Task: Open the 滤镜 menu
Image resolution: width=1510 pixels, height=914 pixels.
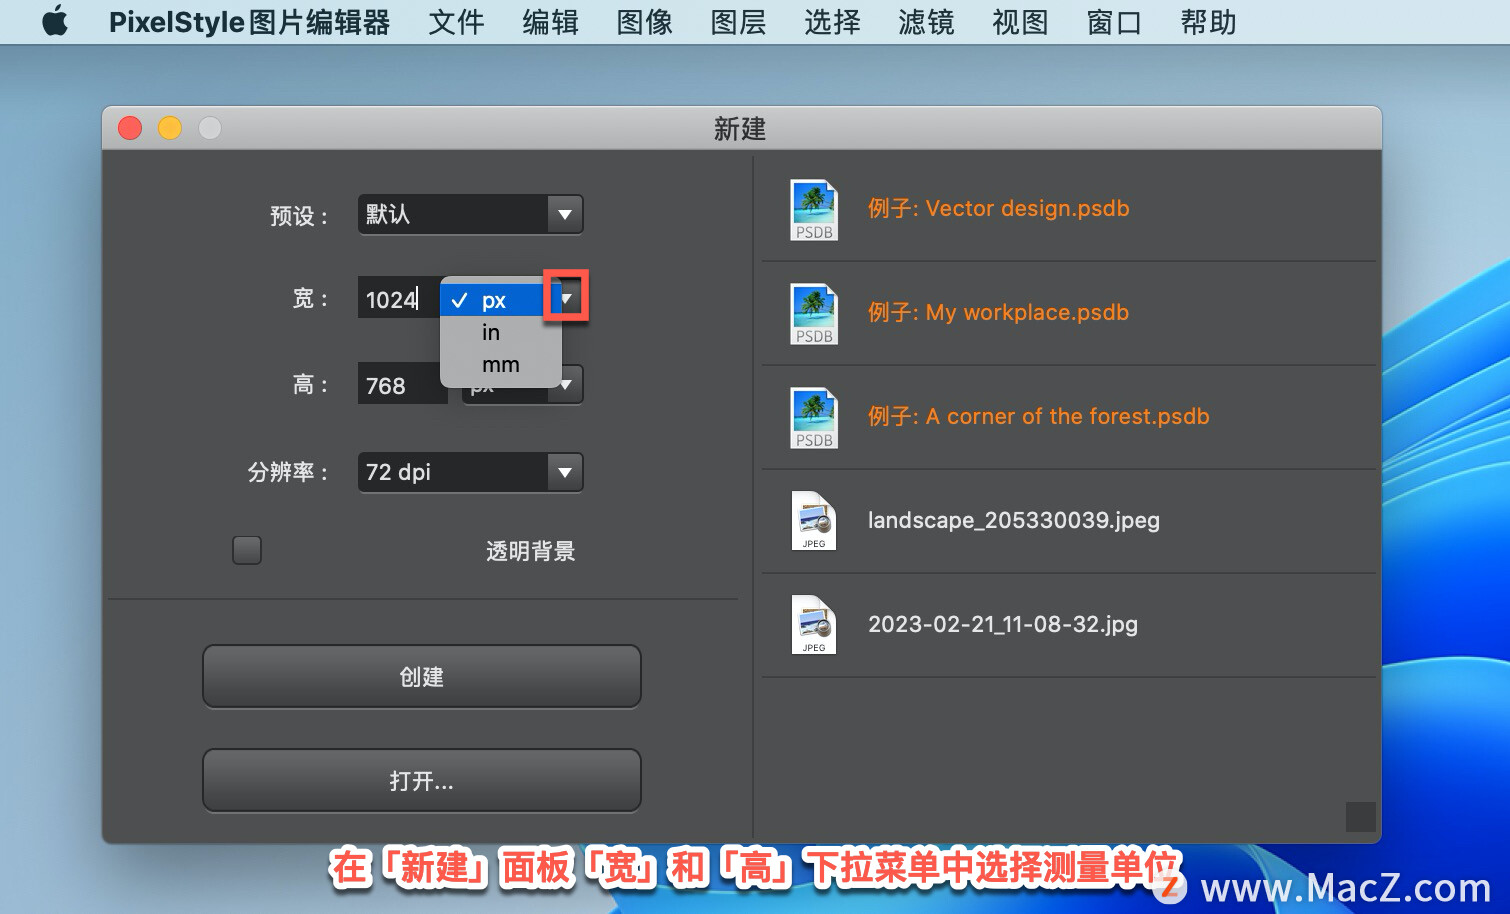Action: (x=926, y=22)
